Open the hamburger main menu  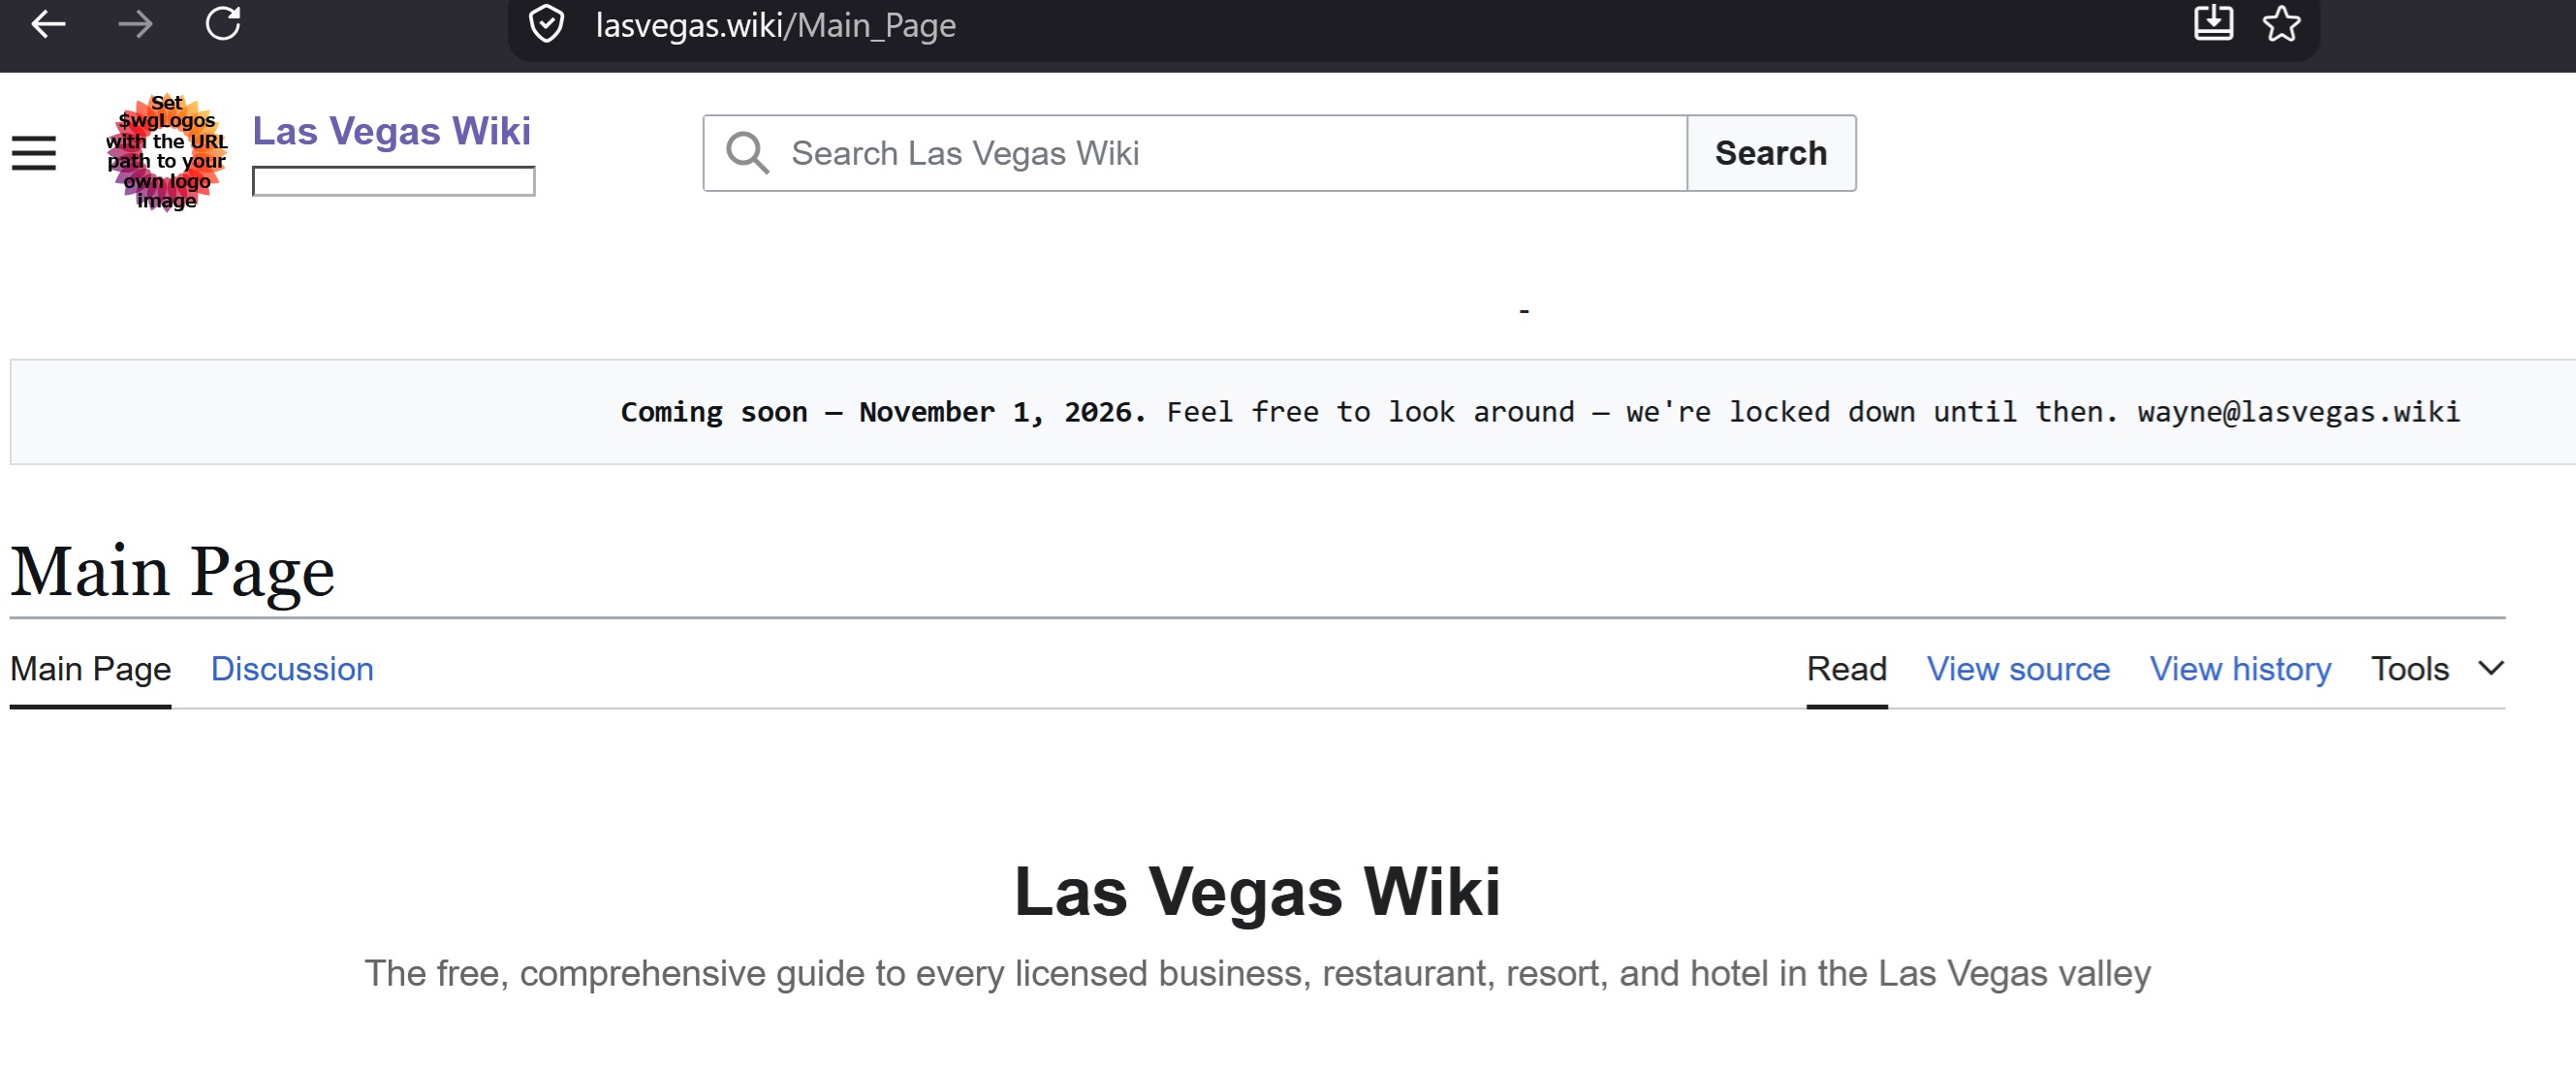pos(34,153)
